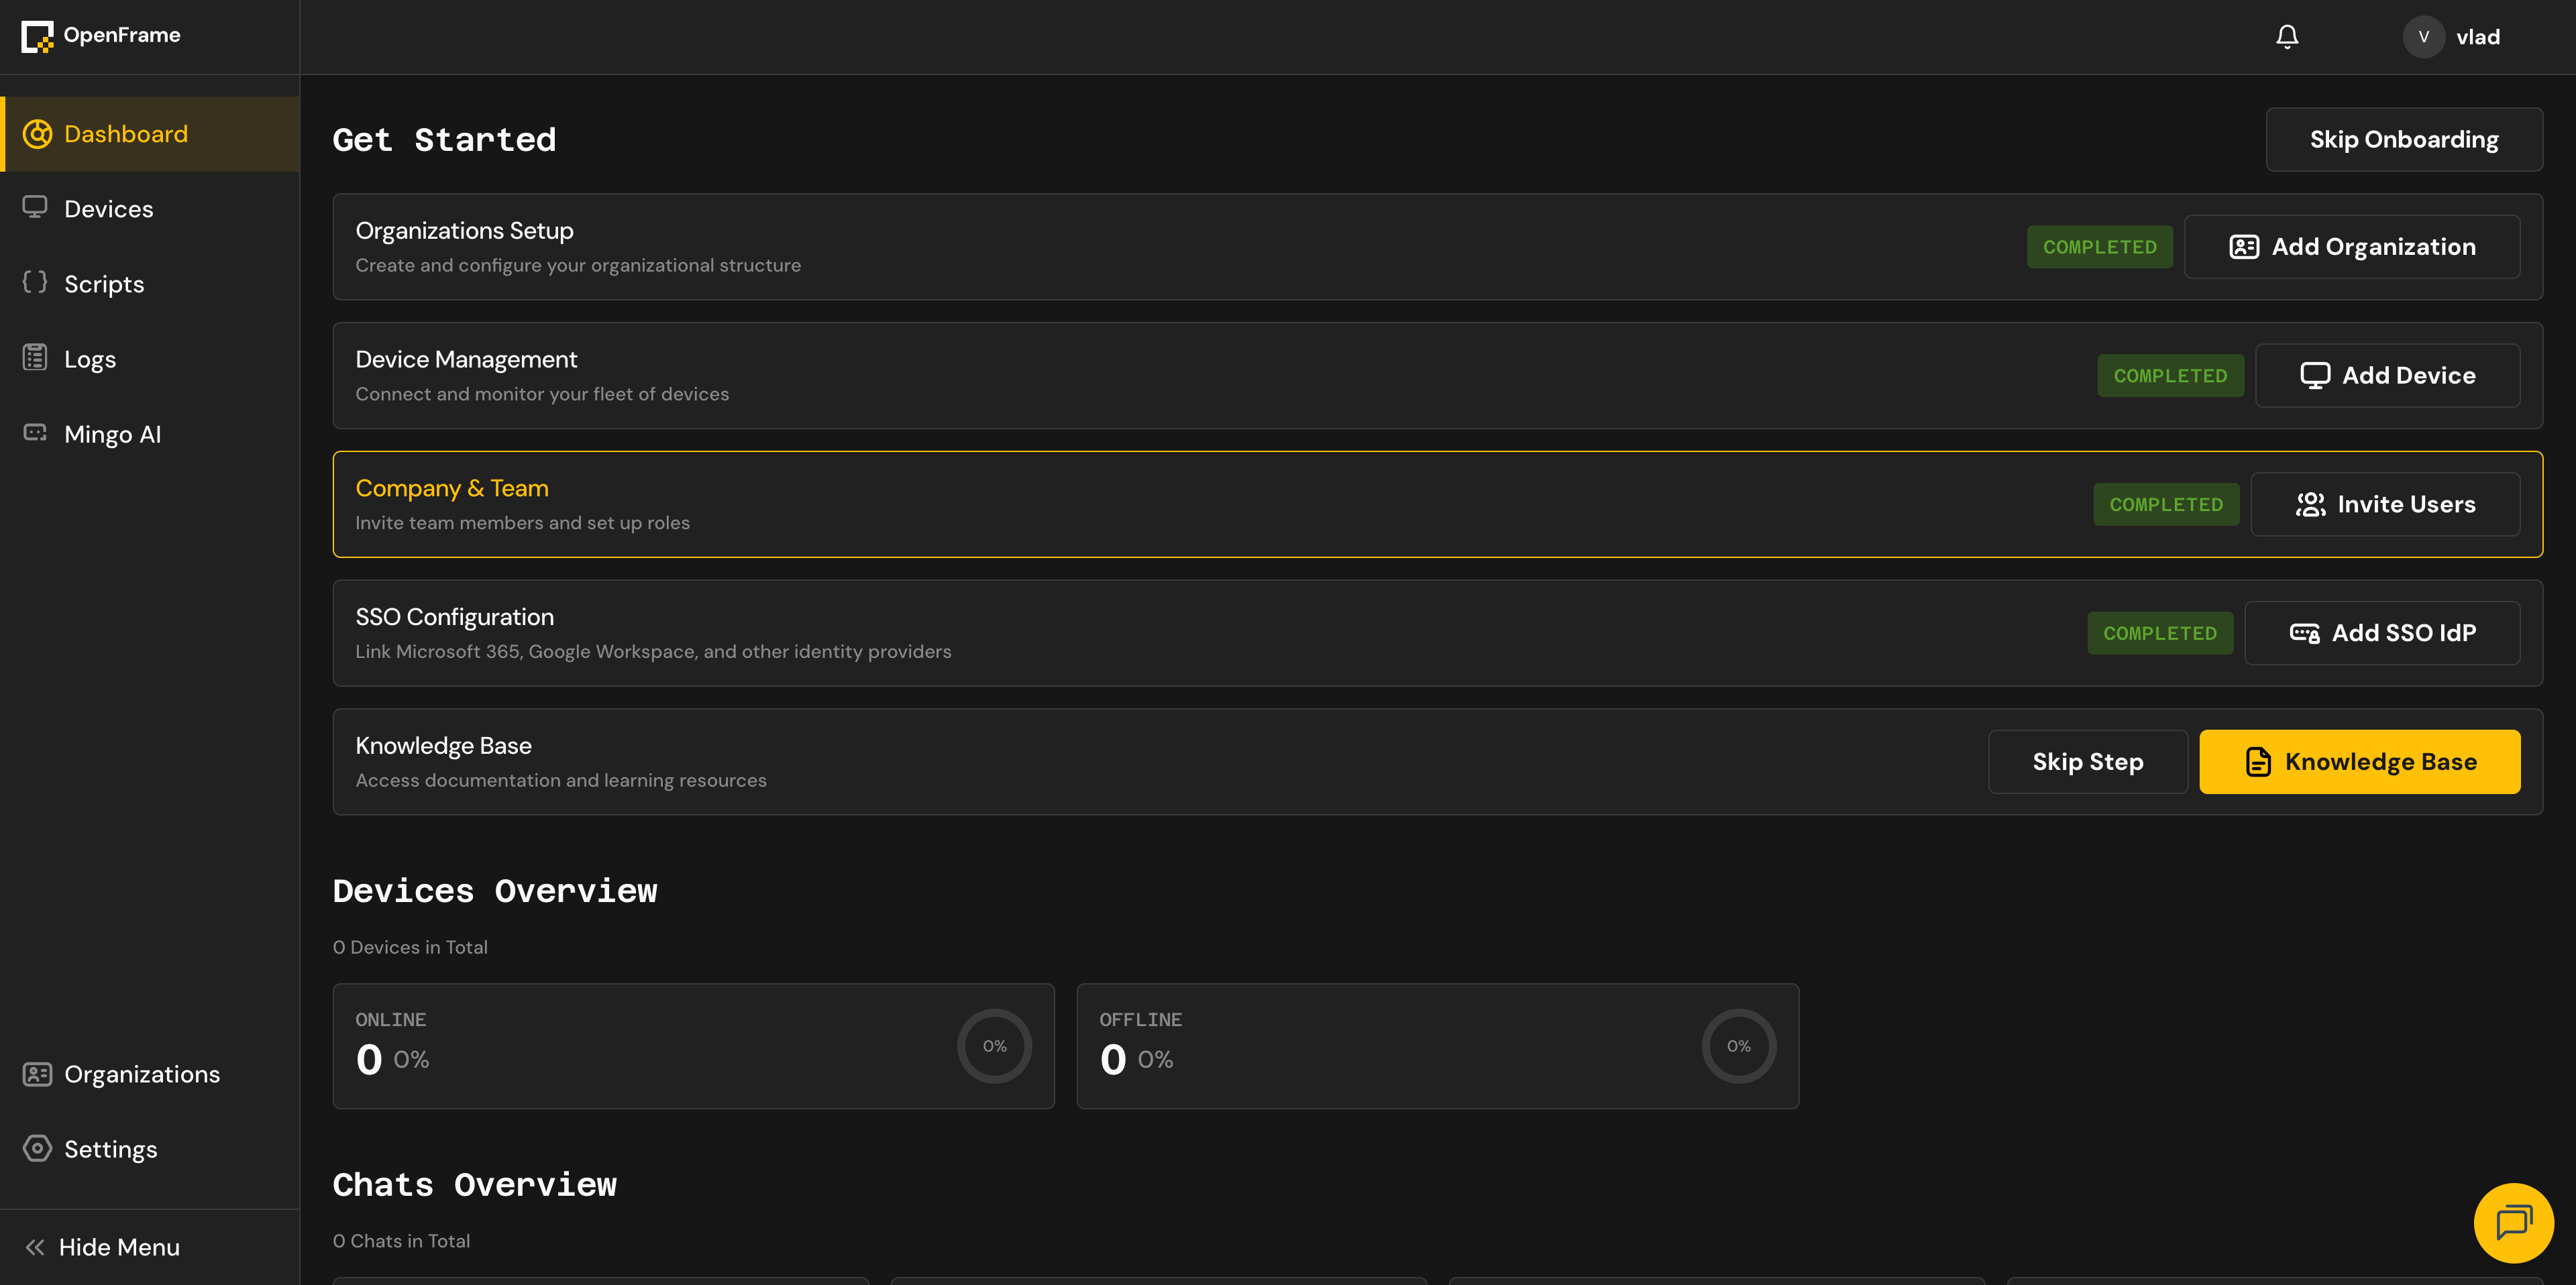The image size is (2576, 1285).
Task: Open the Dashboard menu item
Action: click(126, 134)
